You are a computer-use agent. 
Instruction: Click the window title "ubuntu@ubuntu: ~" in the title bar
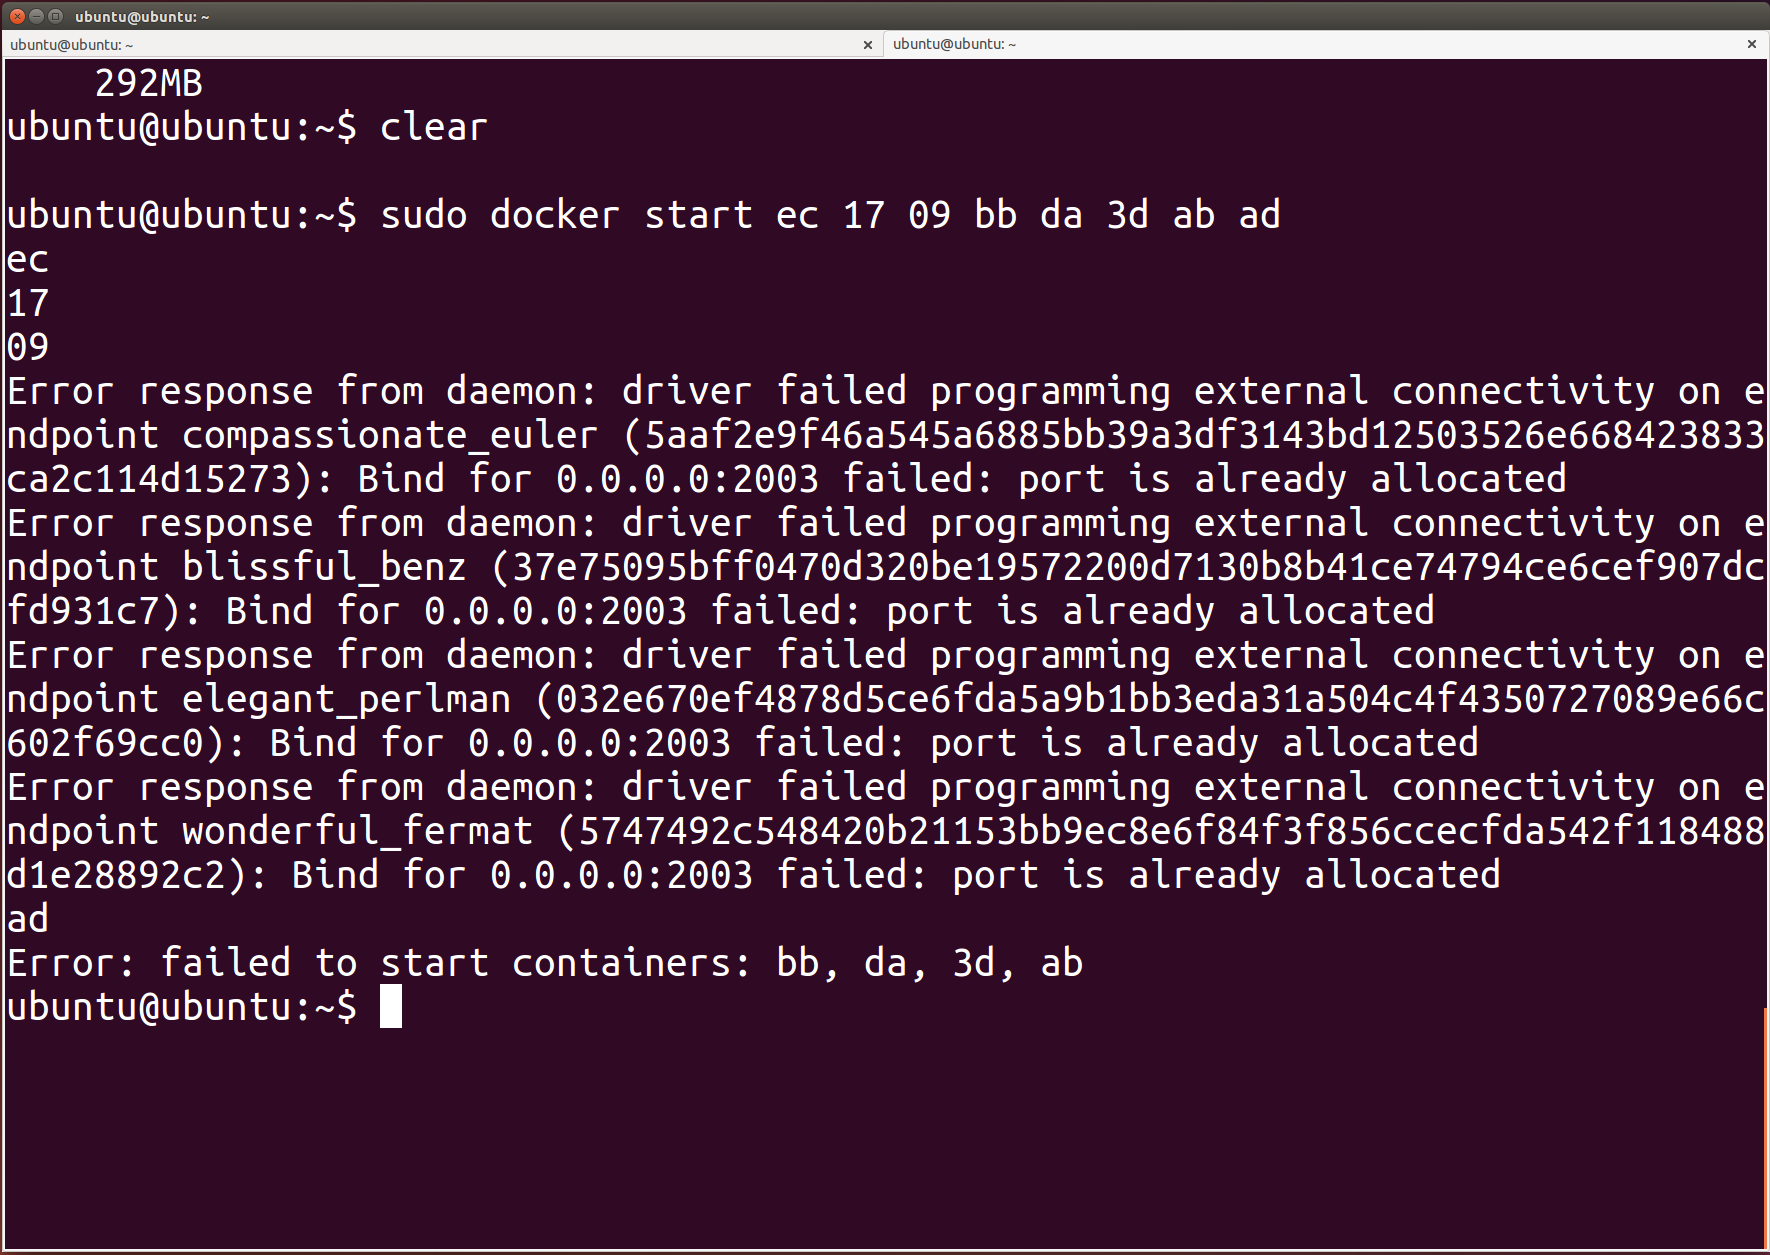(x=142, y=16)
